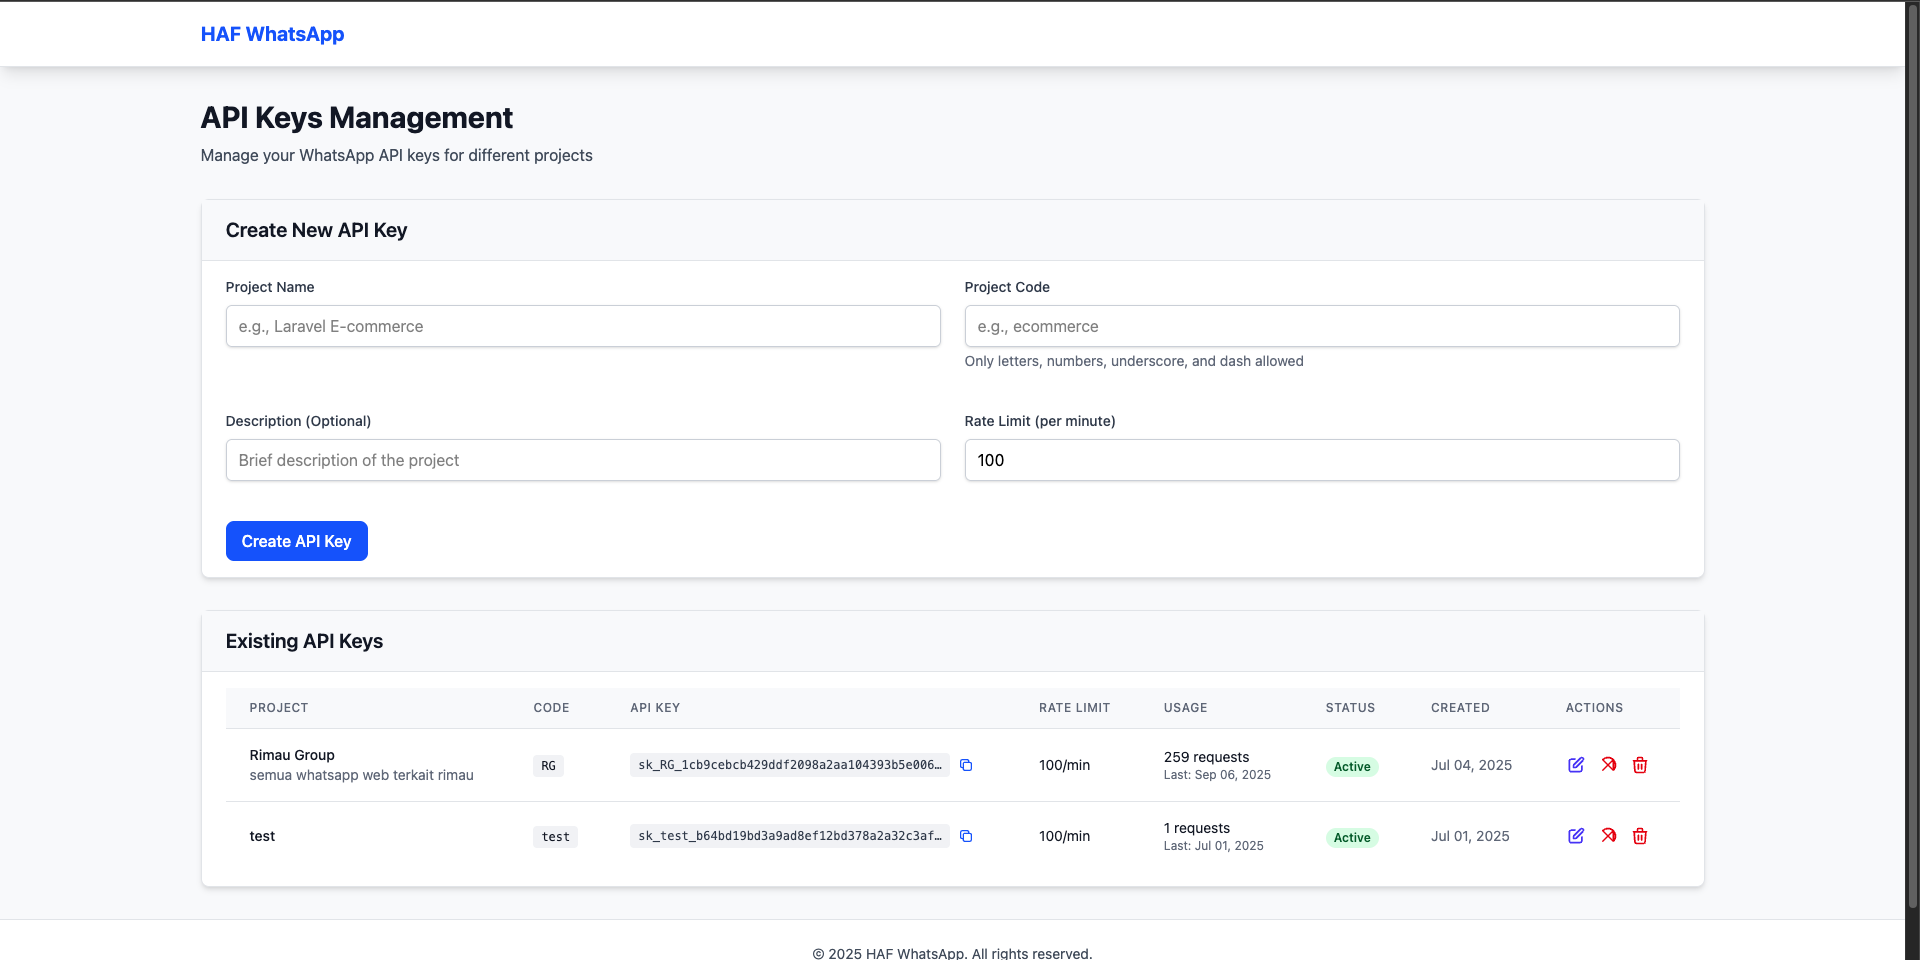The height and width of the screenshot is (960, 1920).
Task: Edit the Rimau Group API key
Action: (x=1576, y=764)
